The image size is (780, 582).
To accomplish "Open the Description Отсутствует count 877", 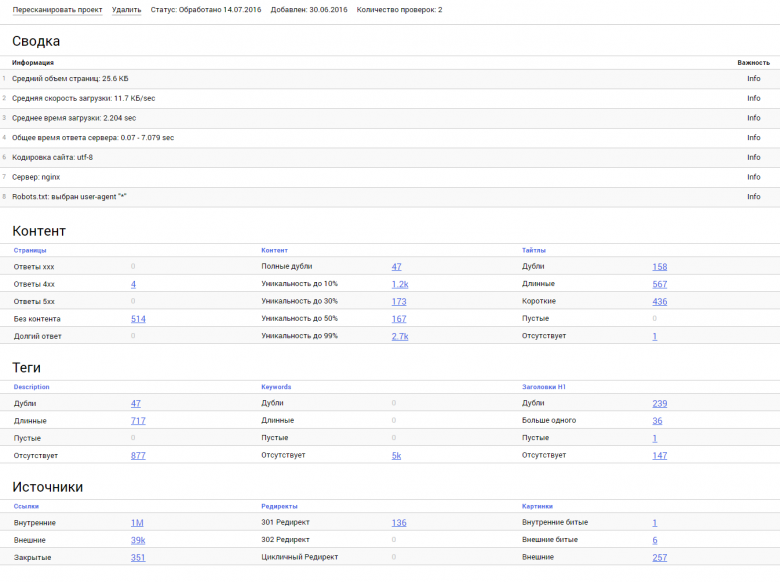I will (x=138, y=456).
